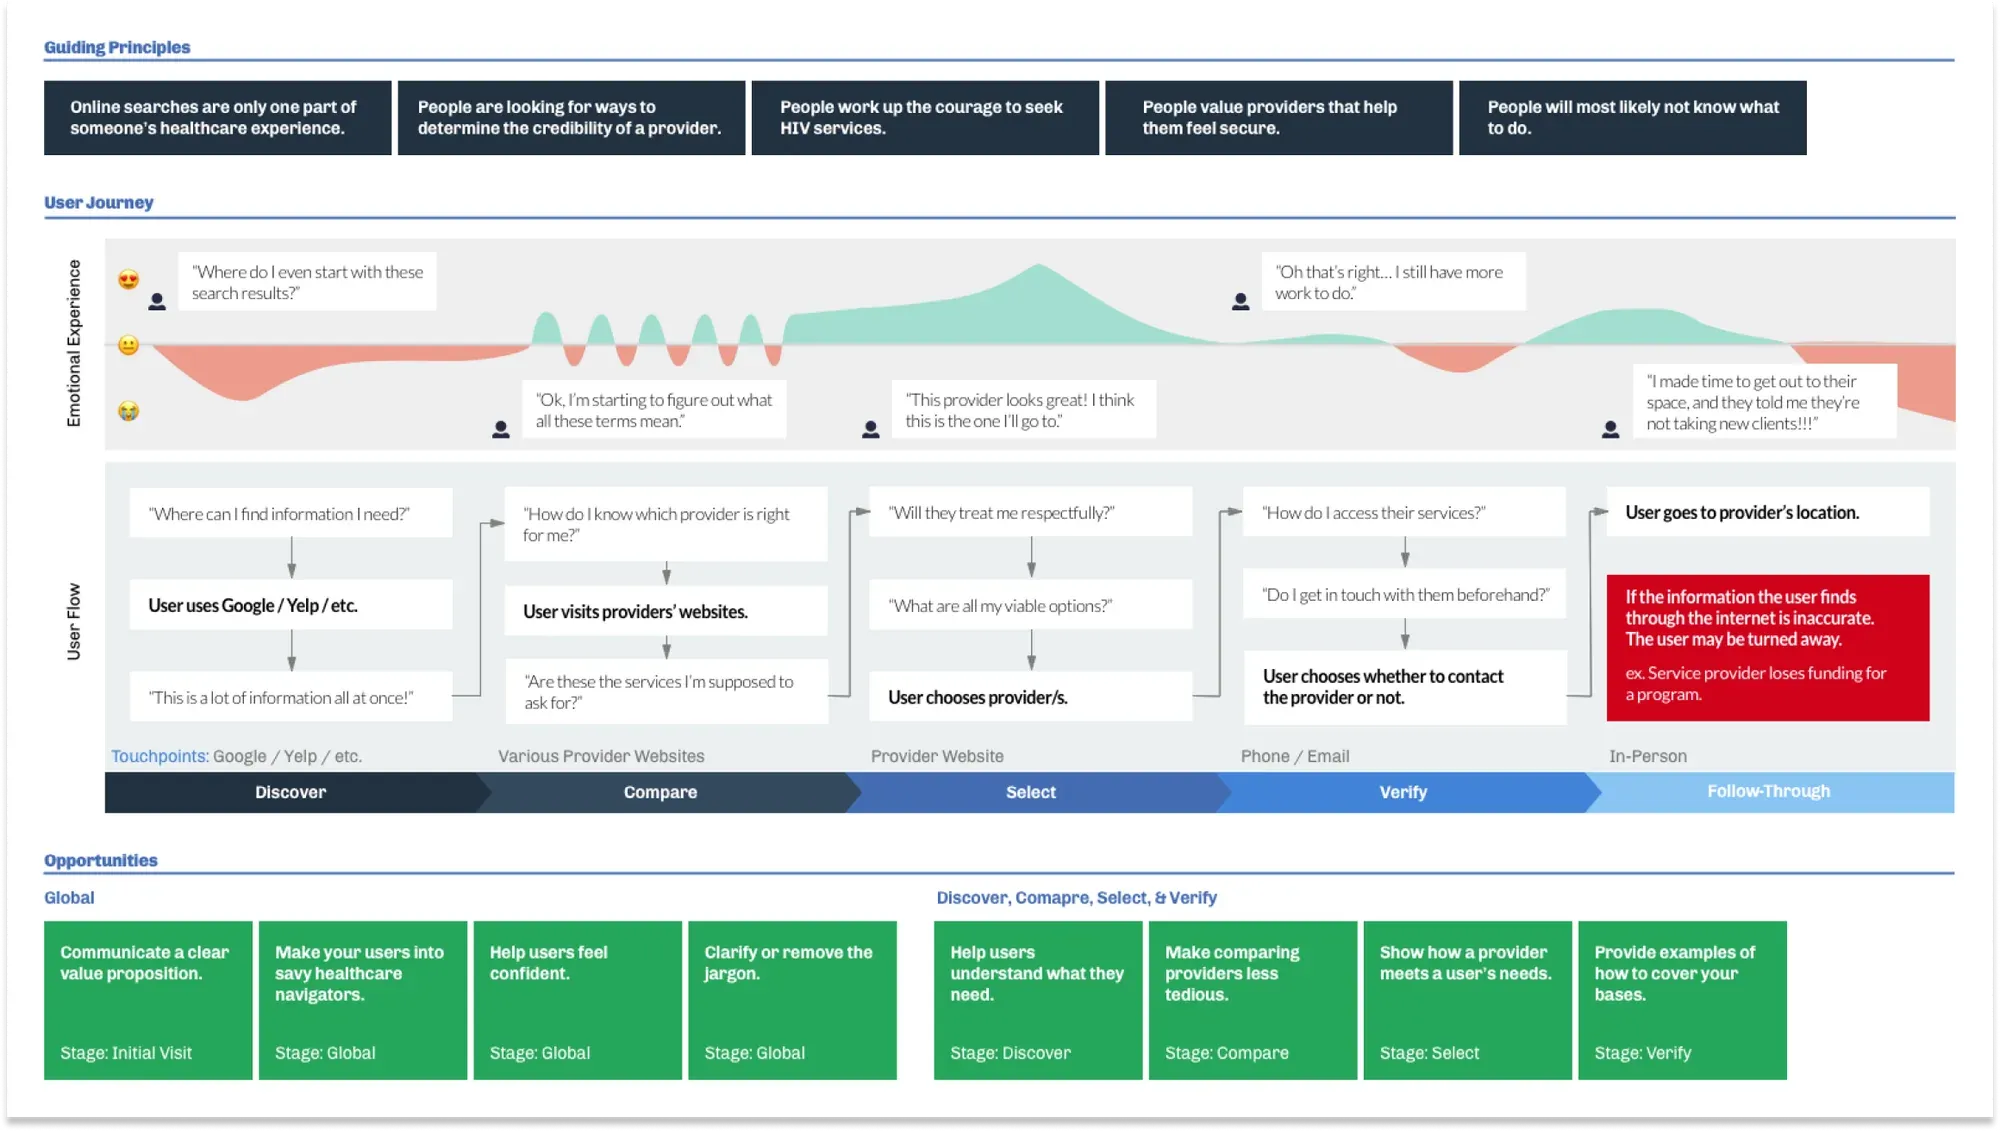Image resolution: width=2000 pixels, height=1131 pixels.
Task: Click "People value providers" principle box
Action: pyautogui.click(x=1279, y=118)
